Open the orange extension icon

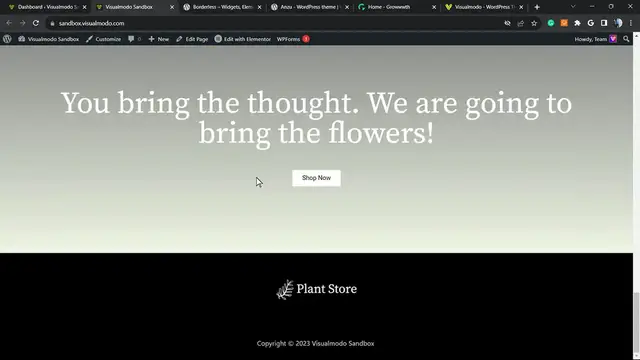coord(564,23)
